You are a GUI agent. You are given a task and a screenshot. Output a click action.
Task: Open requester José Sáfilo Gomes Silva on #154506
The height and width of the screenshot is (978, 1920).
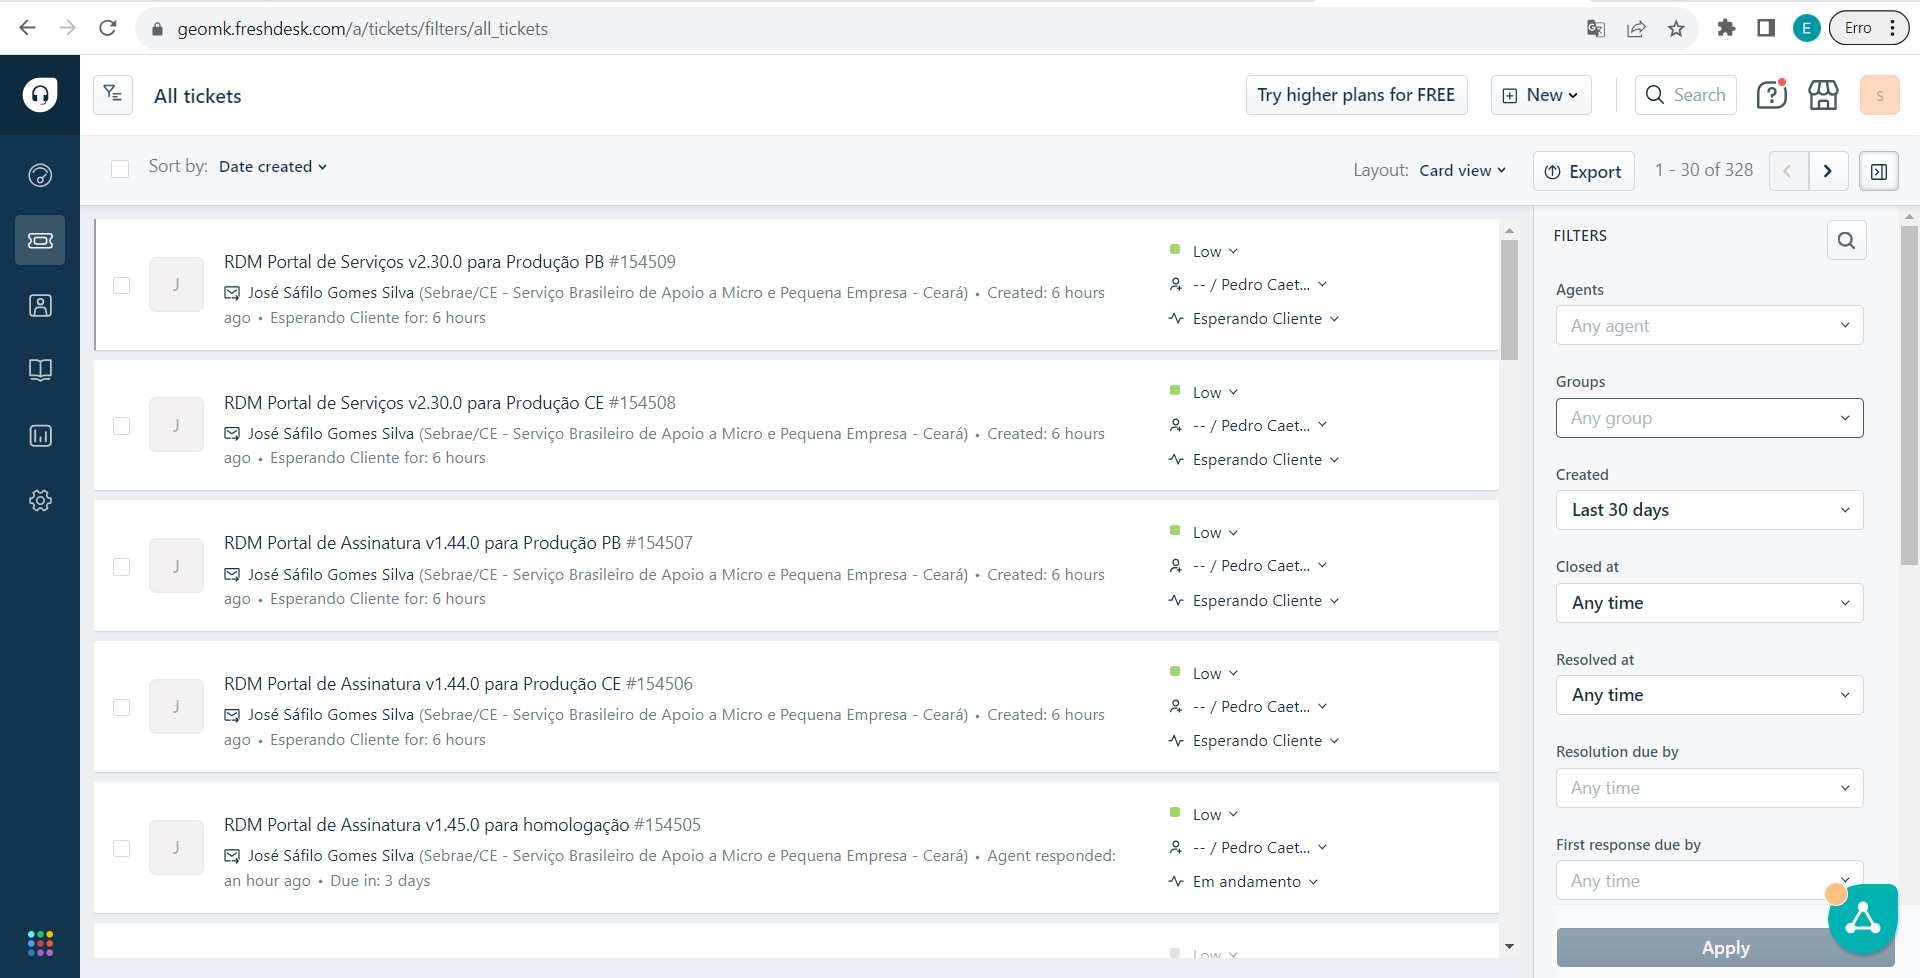331,715
